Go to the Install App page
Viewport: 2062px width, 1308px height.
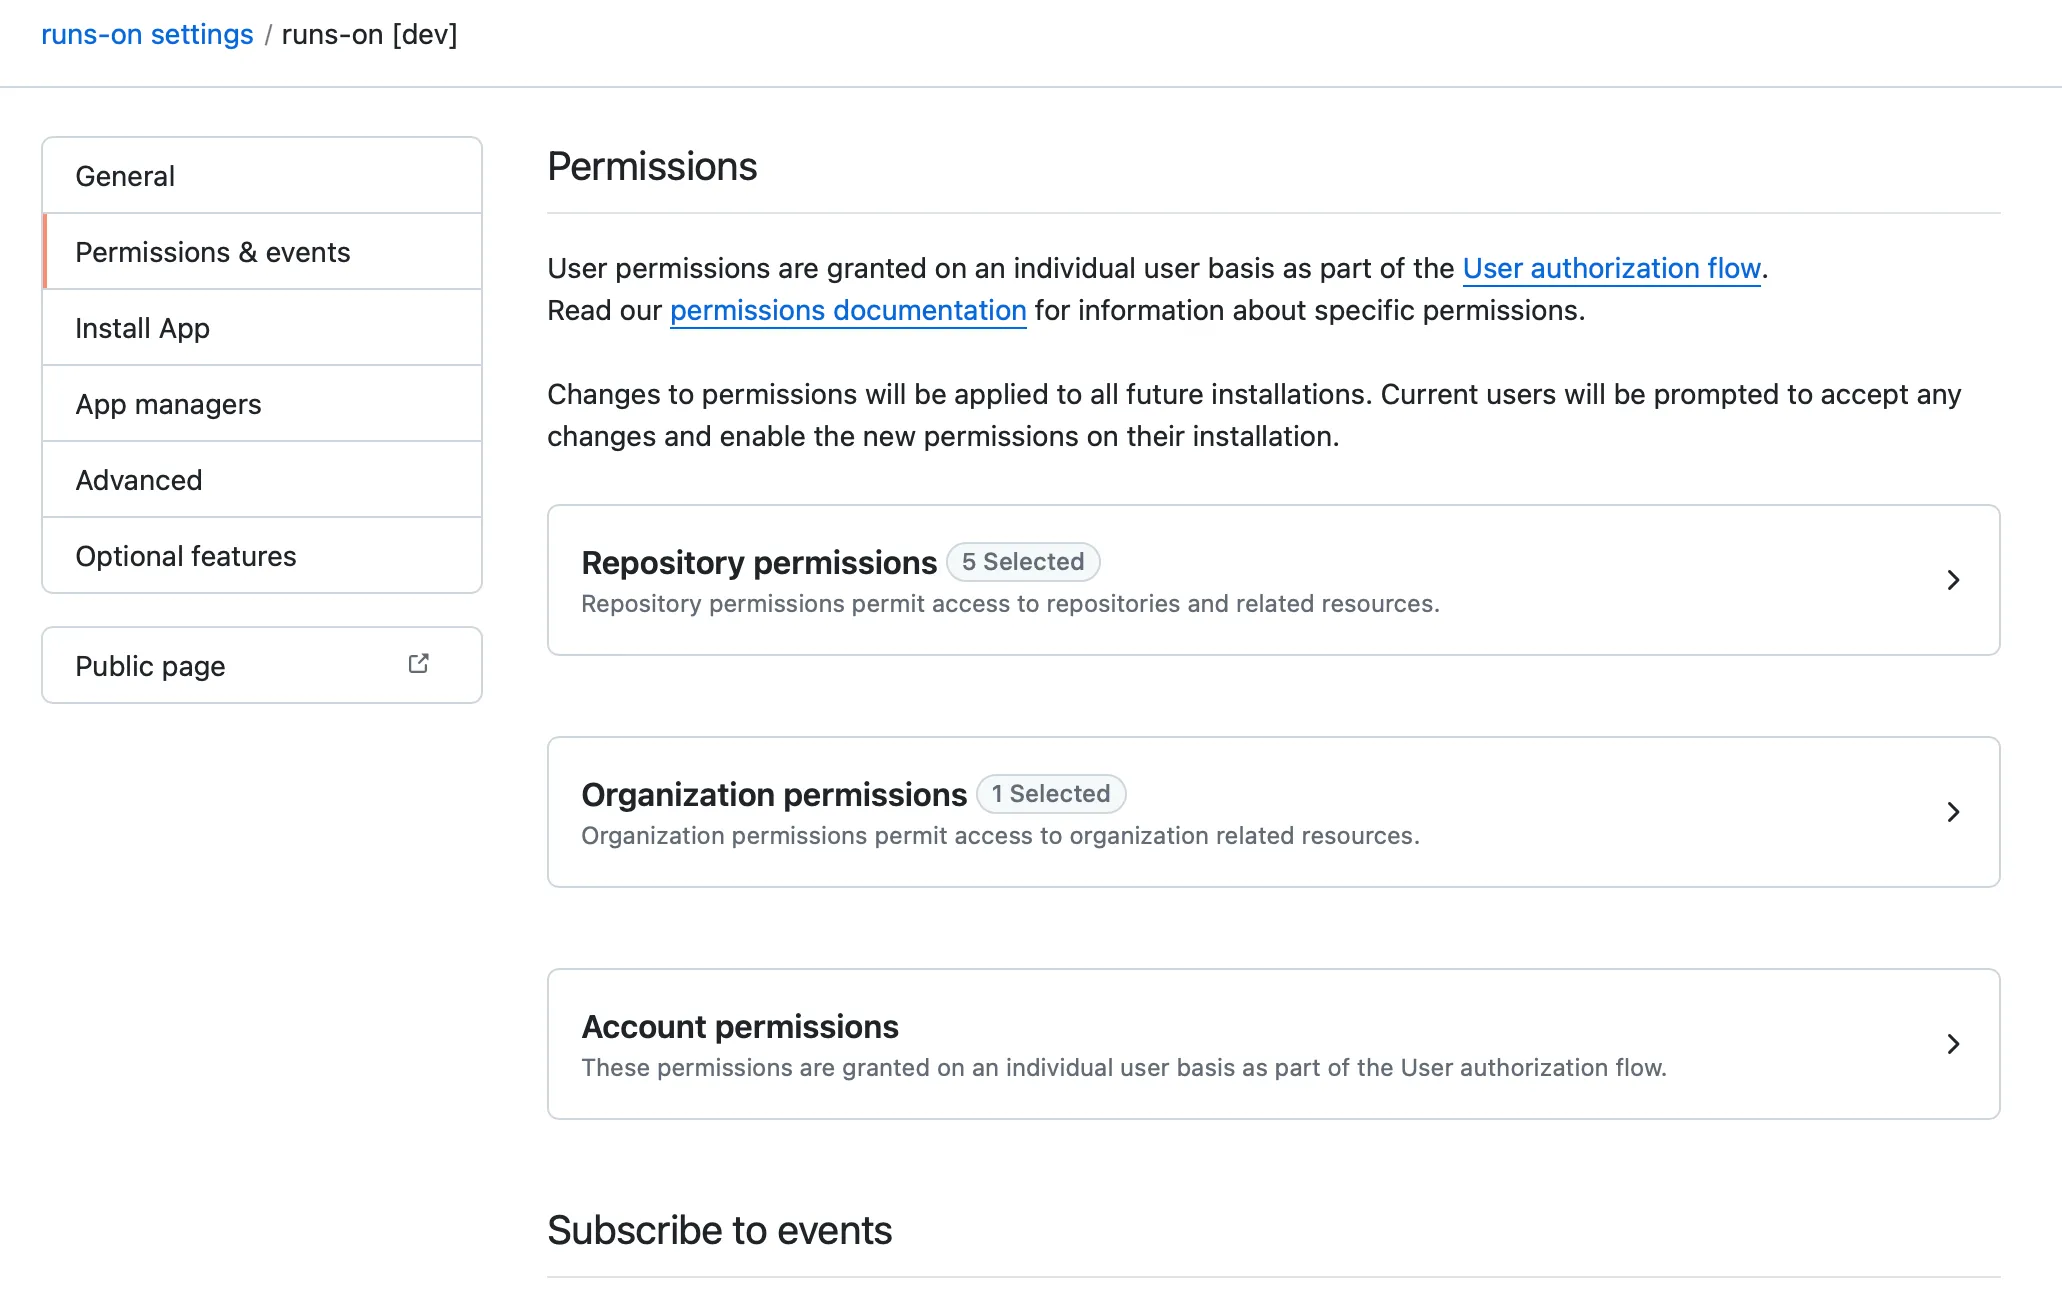pyautogui.click(x=262, y=328)
